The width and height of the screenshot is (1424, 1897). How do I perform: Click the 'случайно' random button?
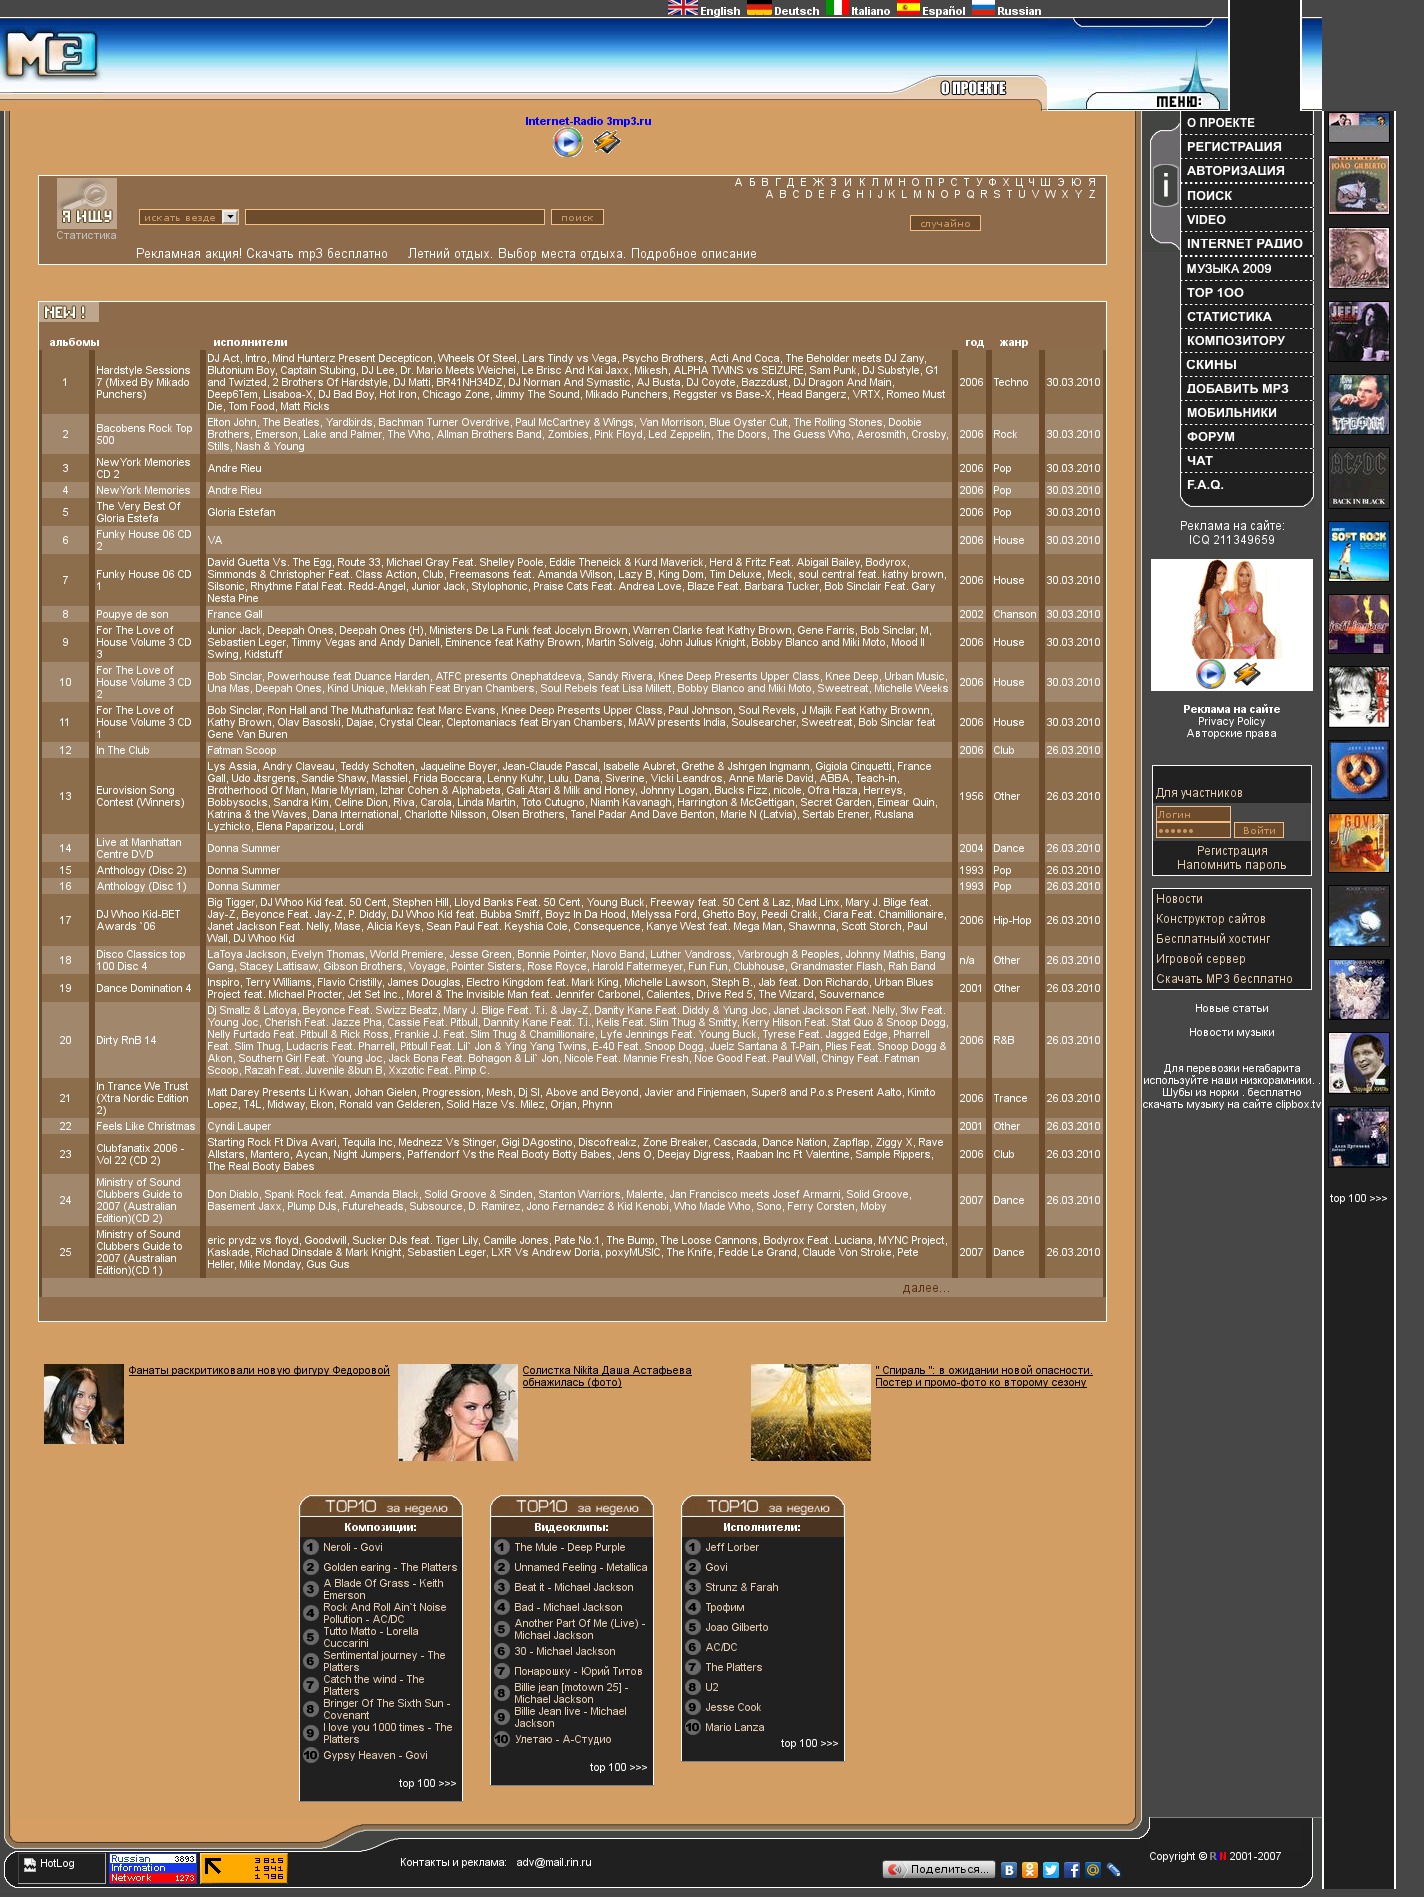(x=945, y=224)
